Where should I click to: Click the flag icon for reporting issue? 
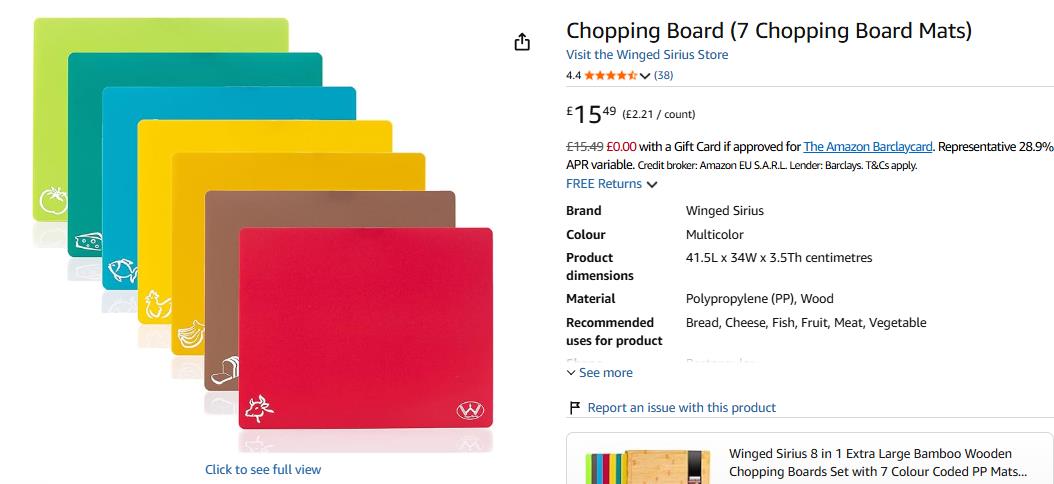pos(575,407)
